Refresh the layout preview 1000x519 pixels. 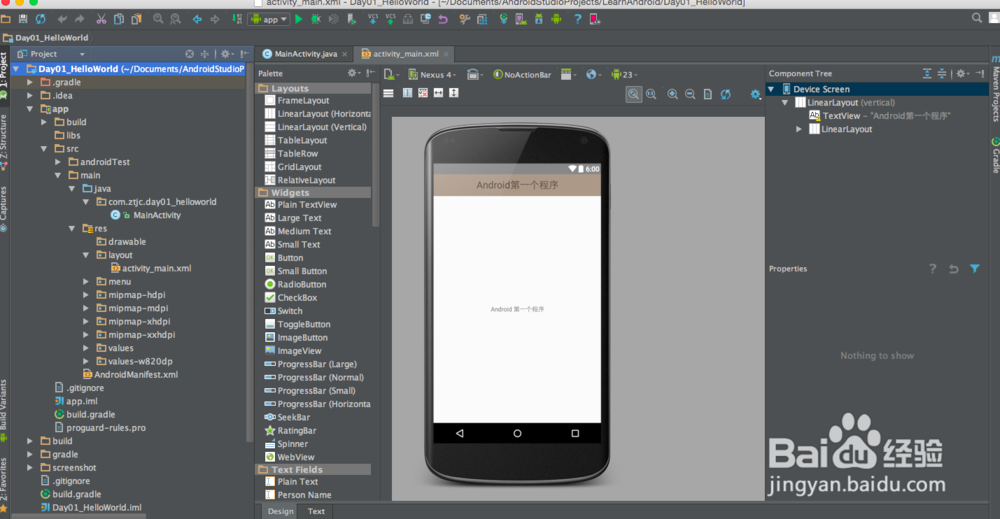[x=726, y=94]
